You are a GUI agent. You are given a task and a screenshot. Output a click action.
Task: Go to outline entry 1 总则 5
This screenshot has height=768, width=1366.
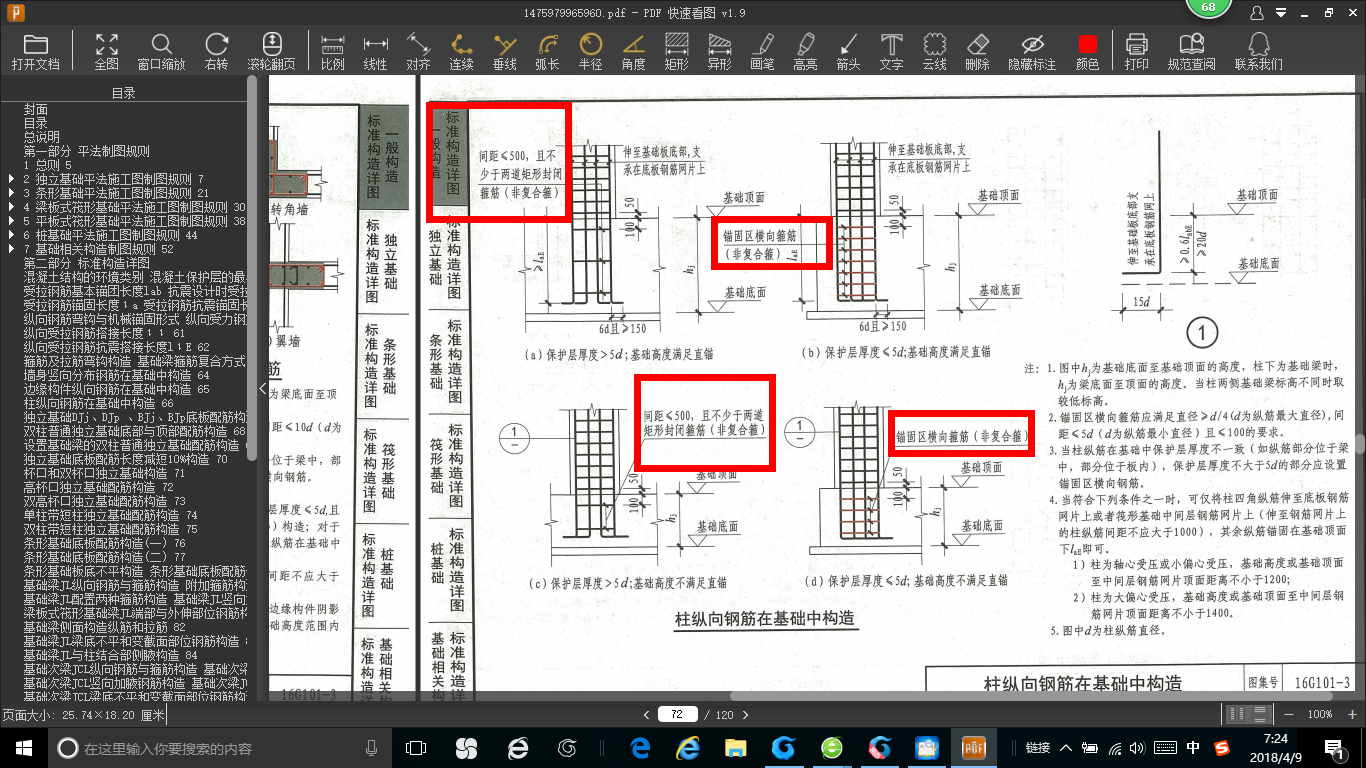tap(47, 165)
